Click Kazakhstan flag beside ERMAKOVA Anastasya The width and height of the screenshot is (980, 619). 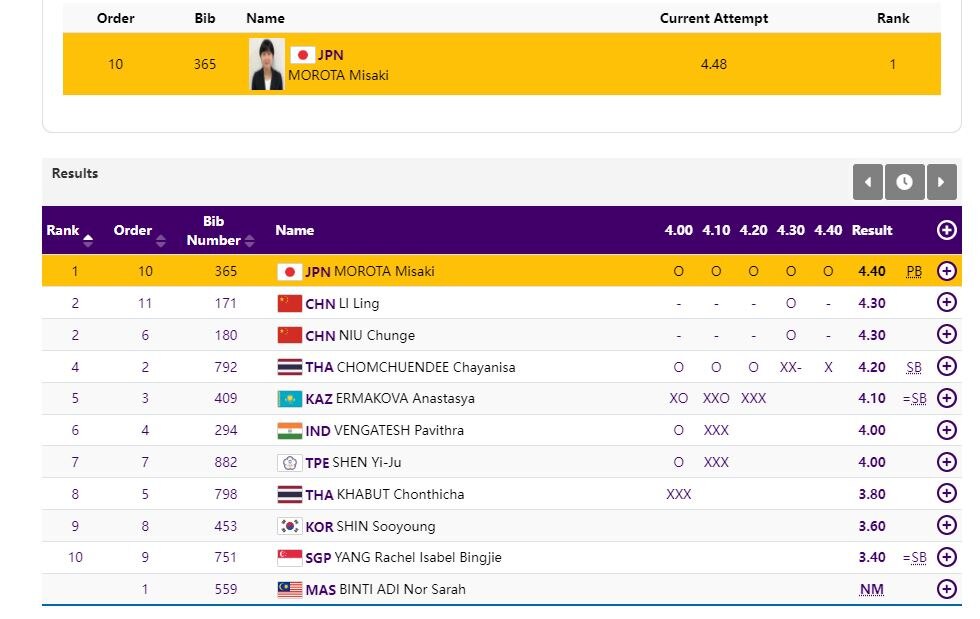tap(289, 399)
